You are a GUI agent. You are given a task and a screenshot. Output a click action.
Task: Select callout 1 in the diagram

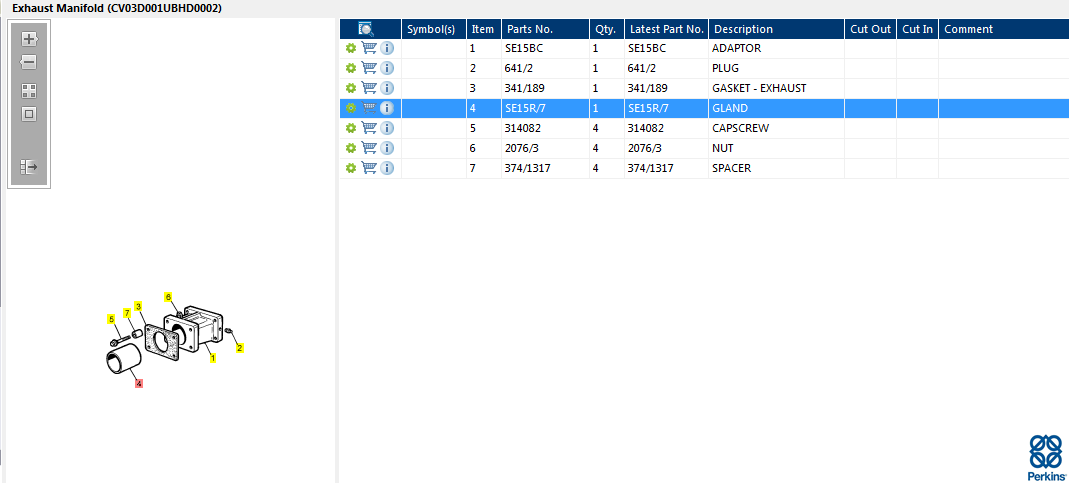[213, 357]
